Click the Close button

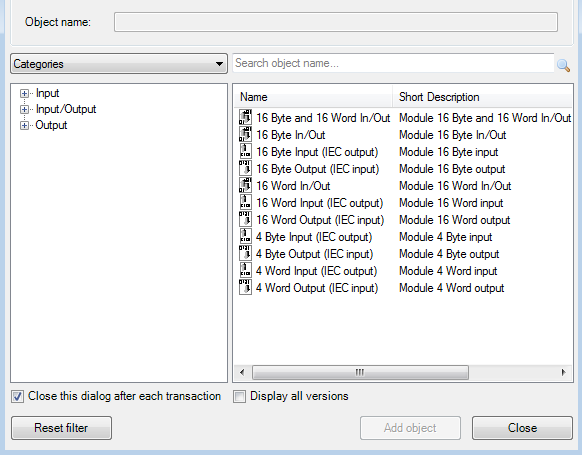pos(522,428)
